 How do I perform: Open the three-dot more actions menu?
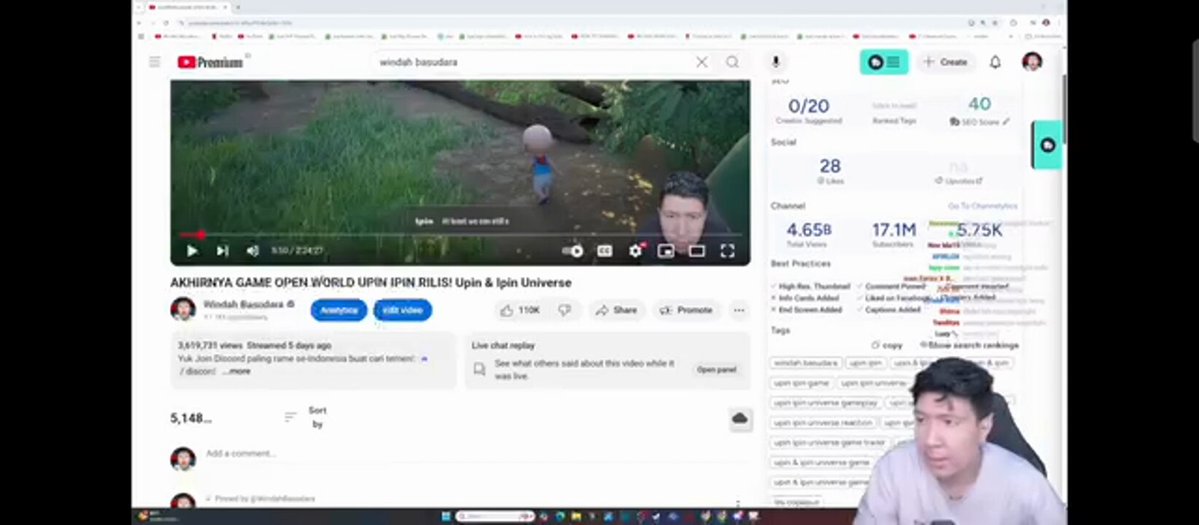point(739,310)
